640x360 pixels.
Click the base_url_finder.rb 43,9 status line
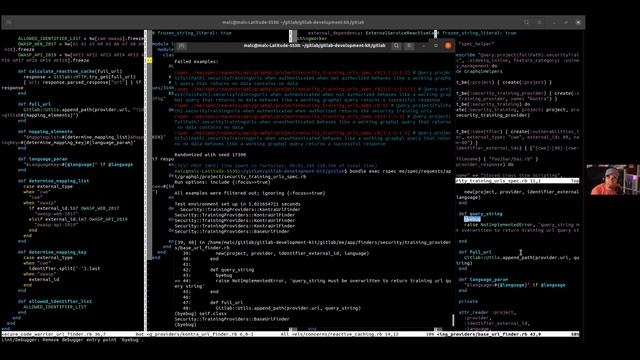click(507, 334)
